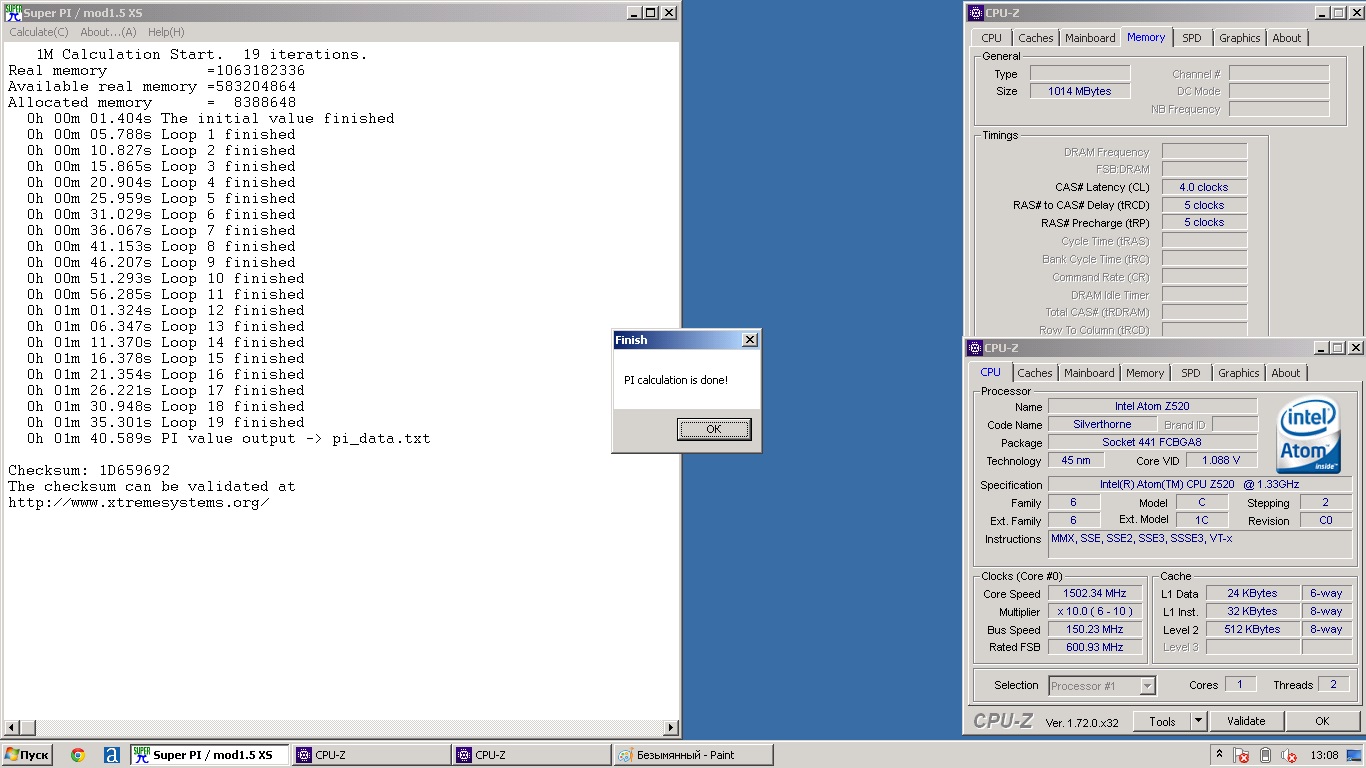
Task: Click the taskbar clock showing 13:08
Action: pos(1324,755)
